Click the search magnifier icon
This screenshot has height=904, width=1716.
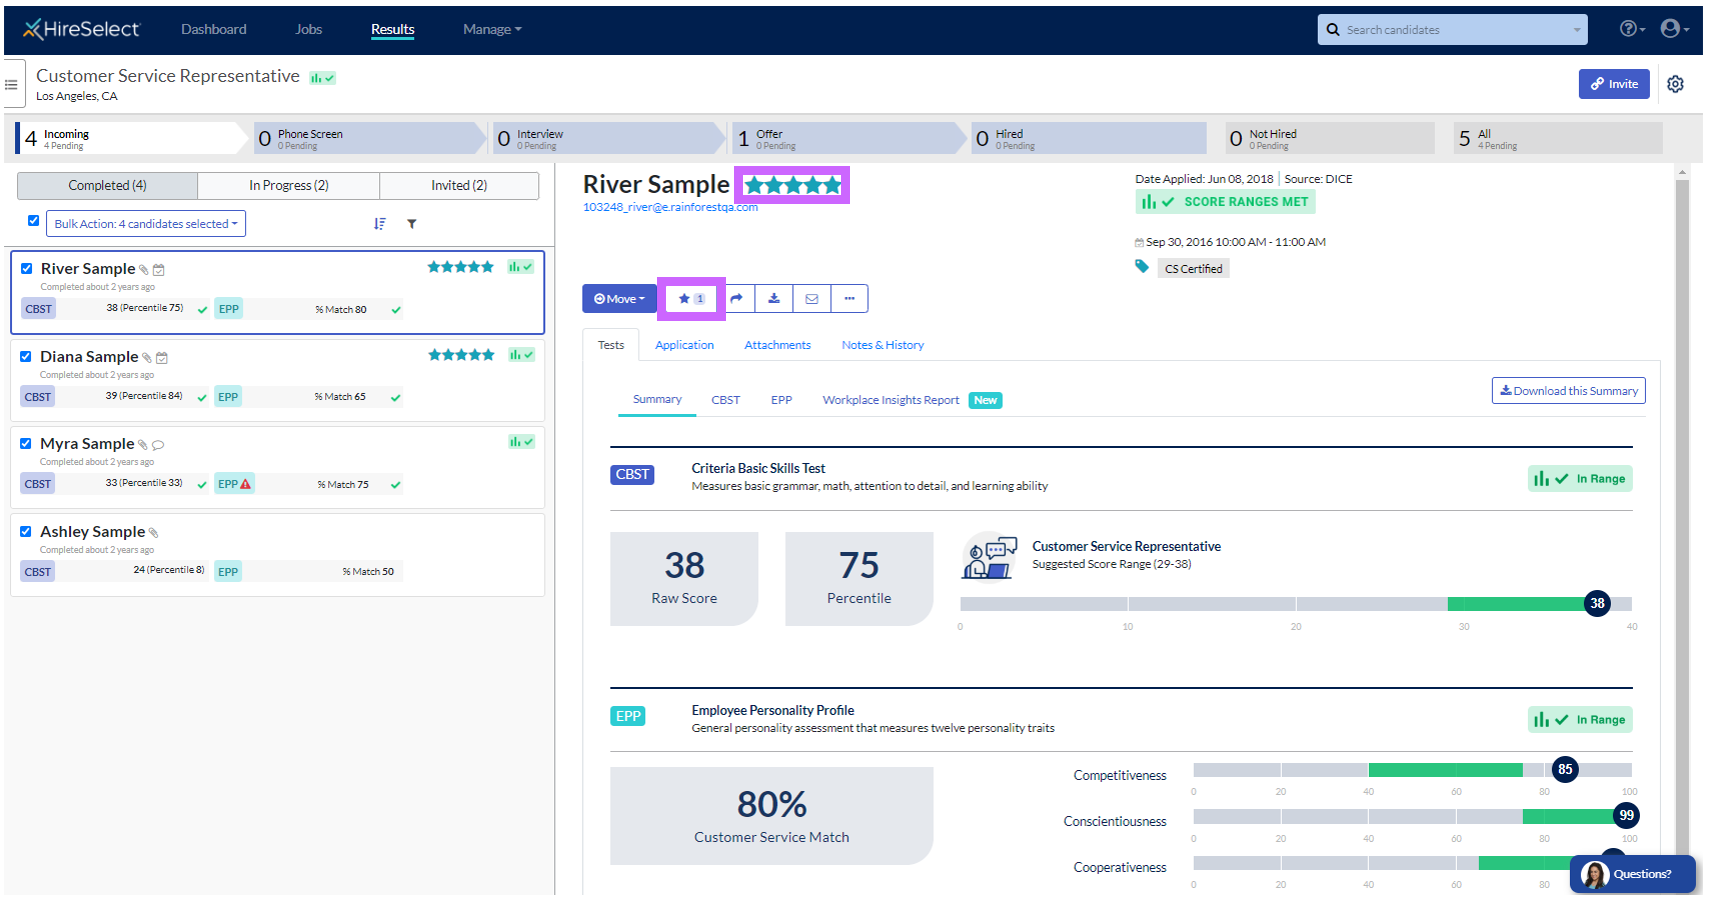(x=1333, y=30)
